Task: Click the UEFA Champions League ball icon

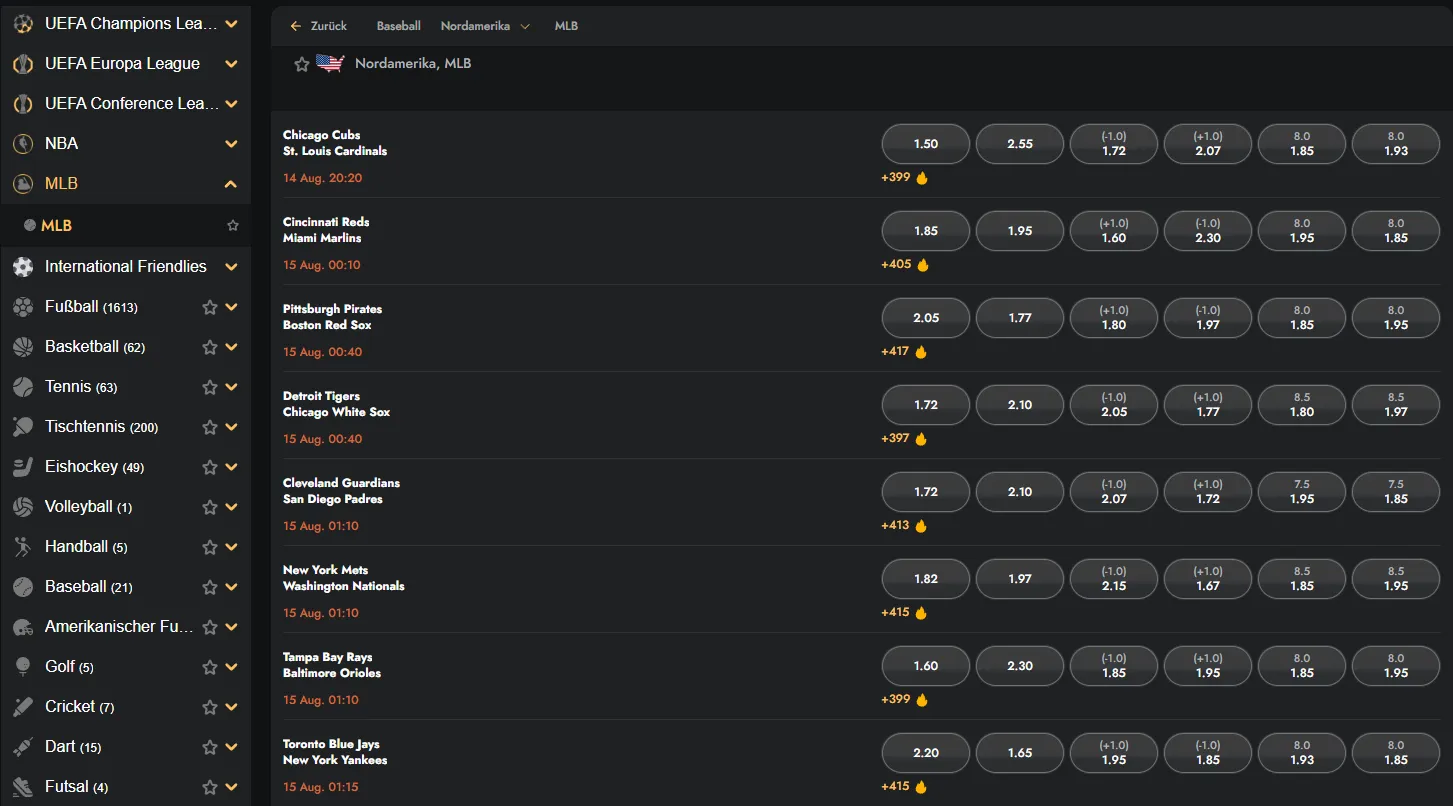Action: click(23, 24)
